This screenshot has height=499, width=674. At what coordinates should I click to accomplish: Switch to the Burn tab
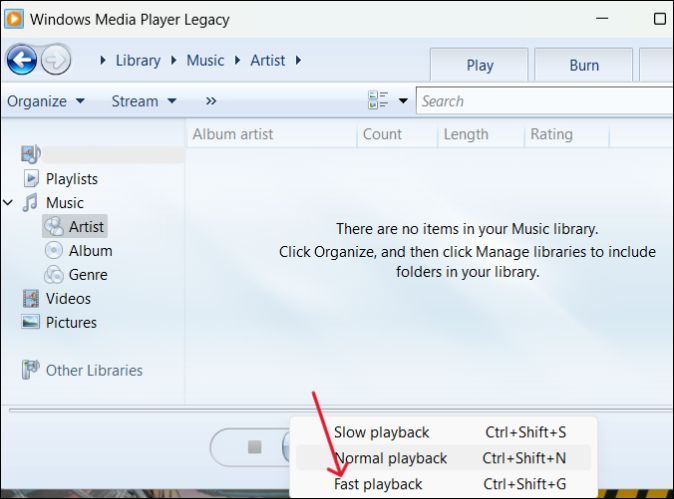tap(584, 65)
